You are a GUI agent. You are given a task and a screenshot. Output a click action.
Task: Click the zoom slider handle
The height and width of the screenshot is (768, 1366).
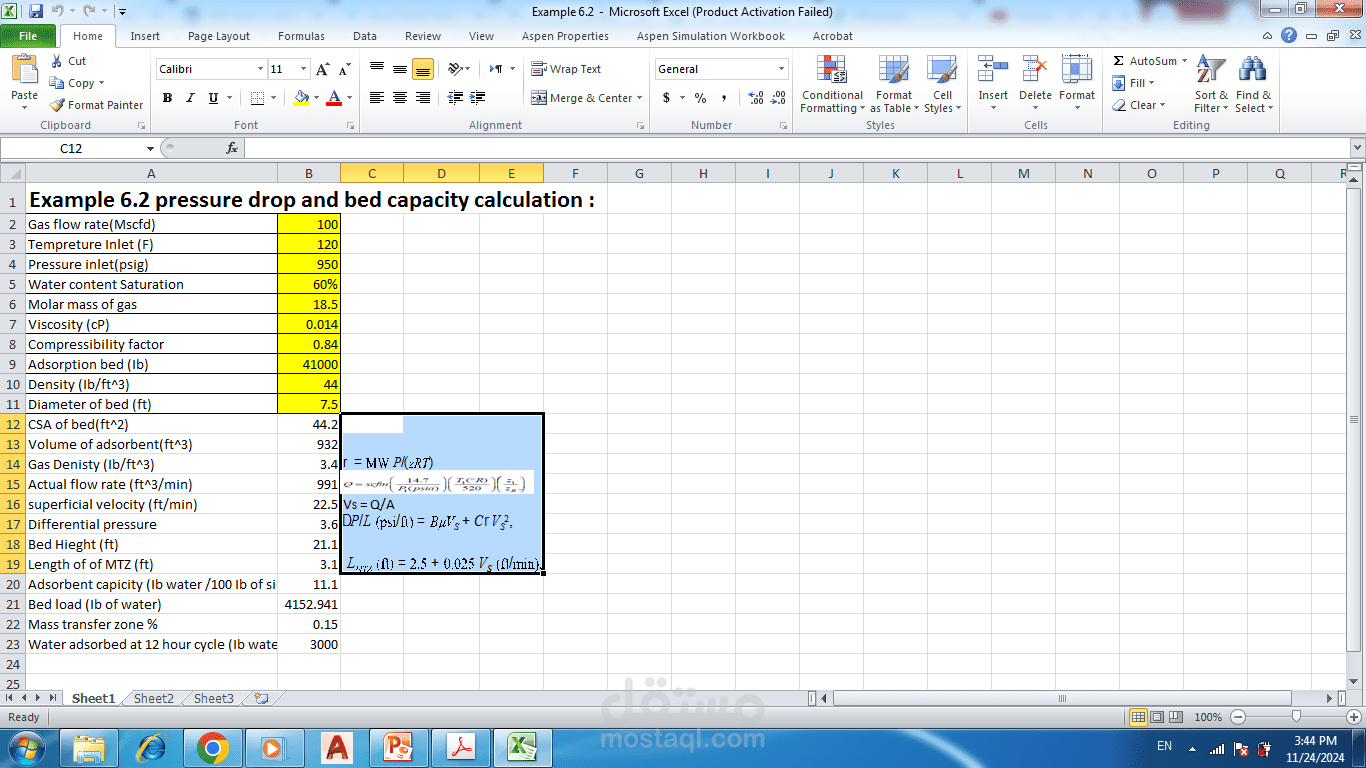[1296, 717]
